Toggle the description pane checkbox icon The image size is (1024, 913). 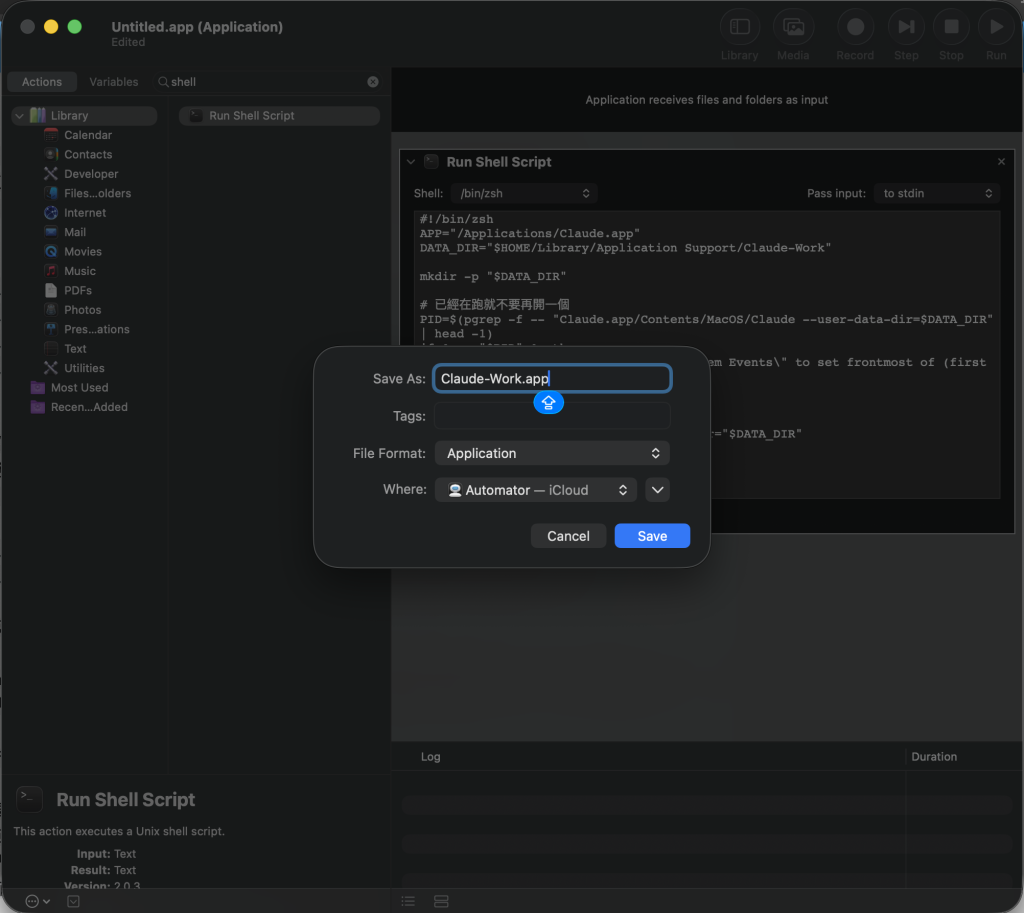73,901
